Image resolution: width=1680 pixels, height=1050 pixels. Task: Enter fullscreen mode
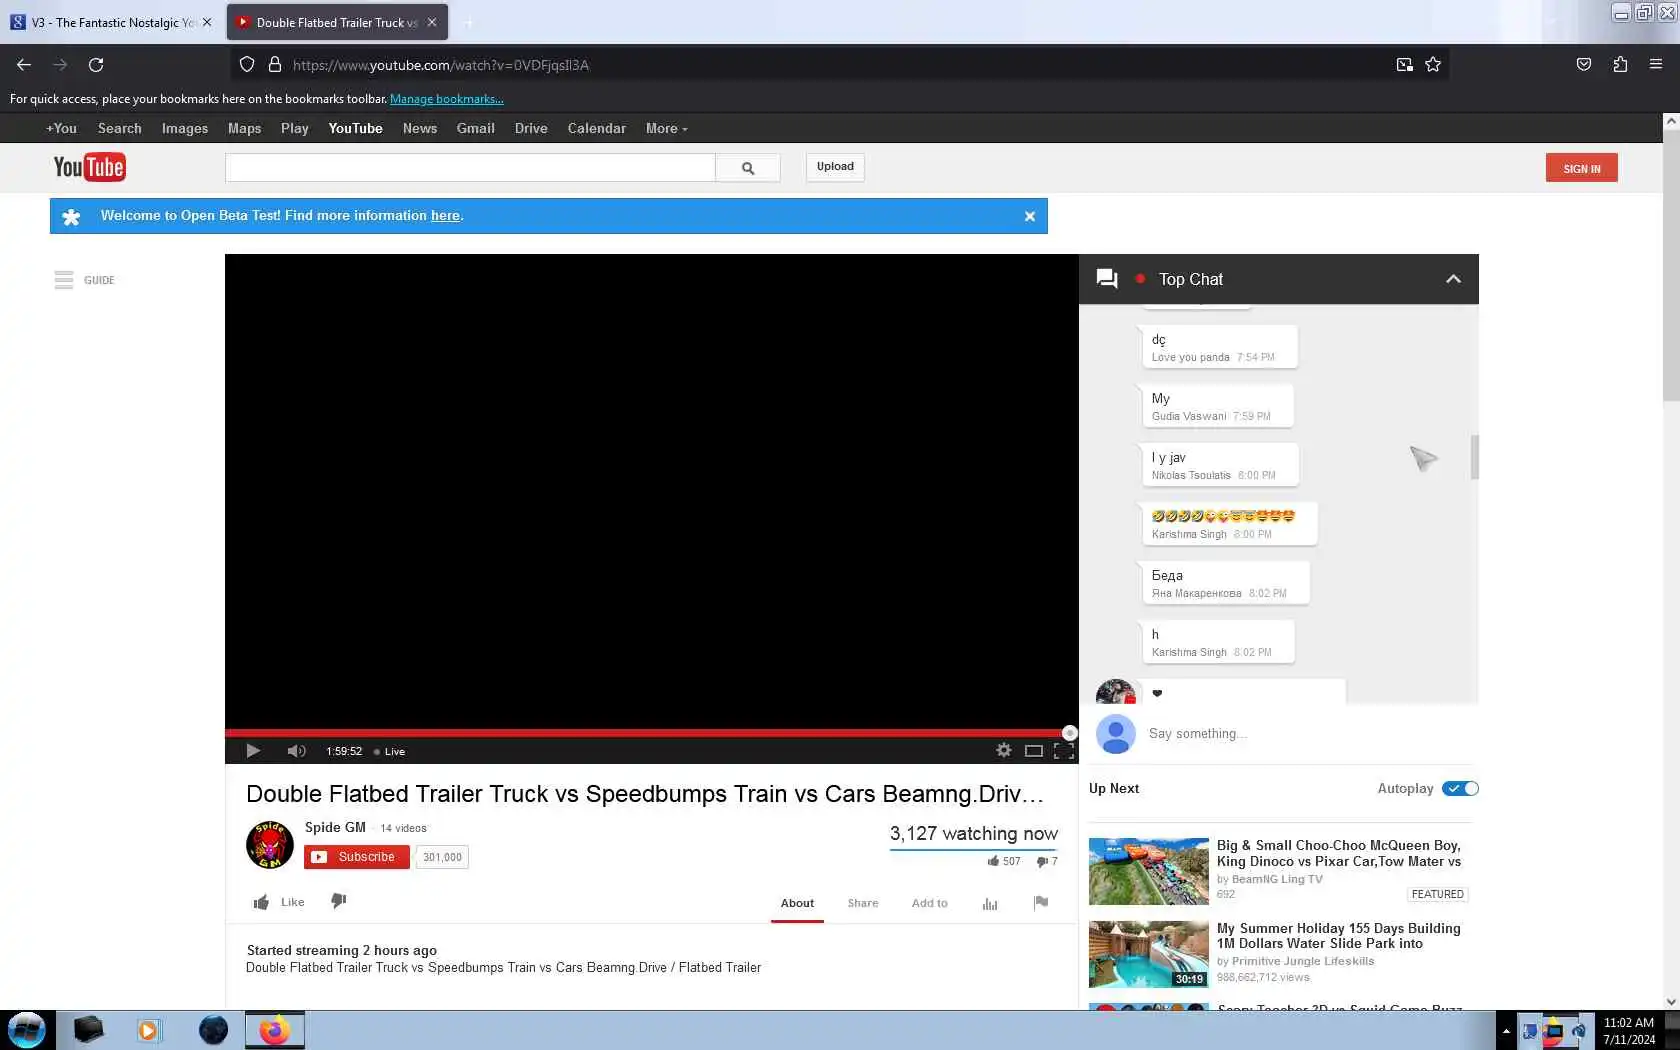pos(1064,751)
